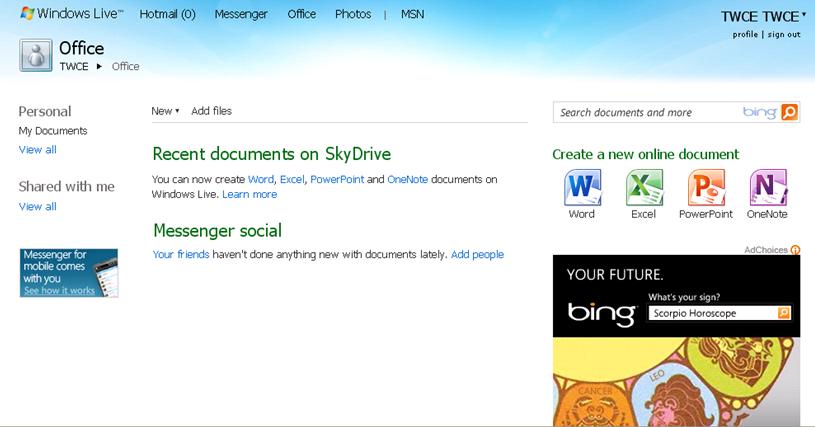Click the AdChoices info icon
Image resolution: width=815 pixels, height=427 pixels.
pos(795,250)
